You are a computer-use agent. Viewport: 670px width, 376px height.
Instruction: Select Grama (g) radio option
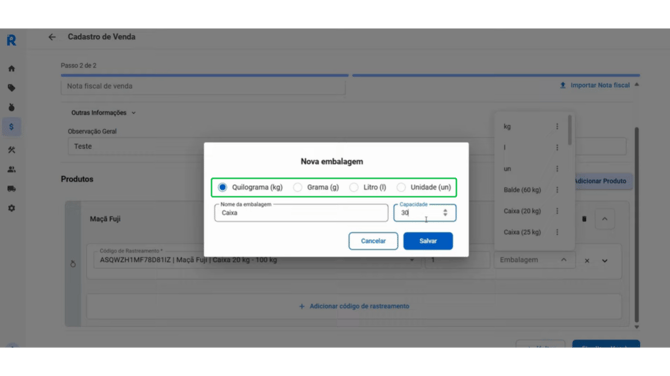click(297, 187)
